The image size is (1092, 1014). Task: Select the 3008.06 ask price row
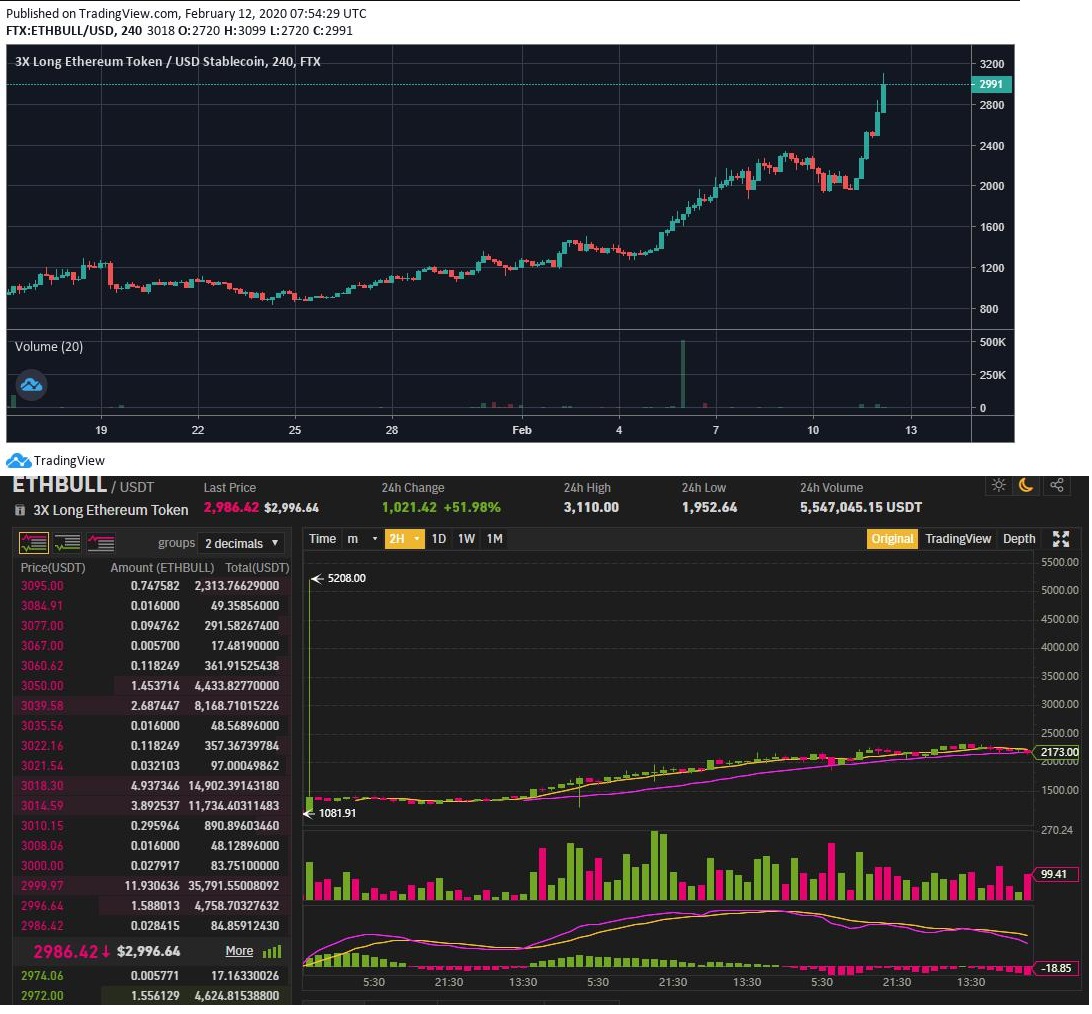(x=152, y=846)
